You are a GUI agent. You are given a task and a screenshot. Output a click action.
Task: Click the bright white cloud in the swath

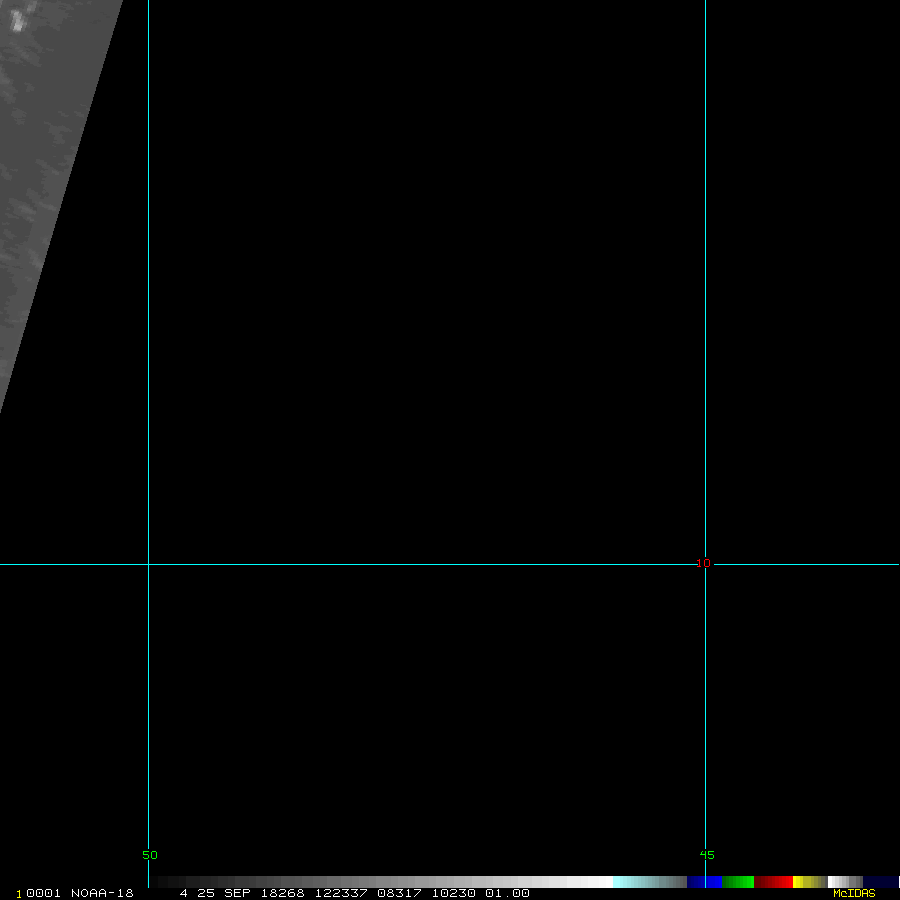17,22
